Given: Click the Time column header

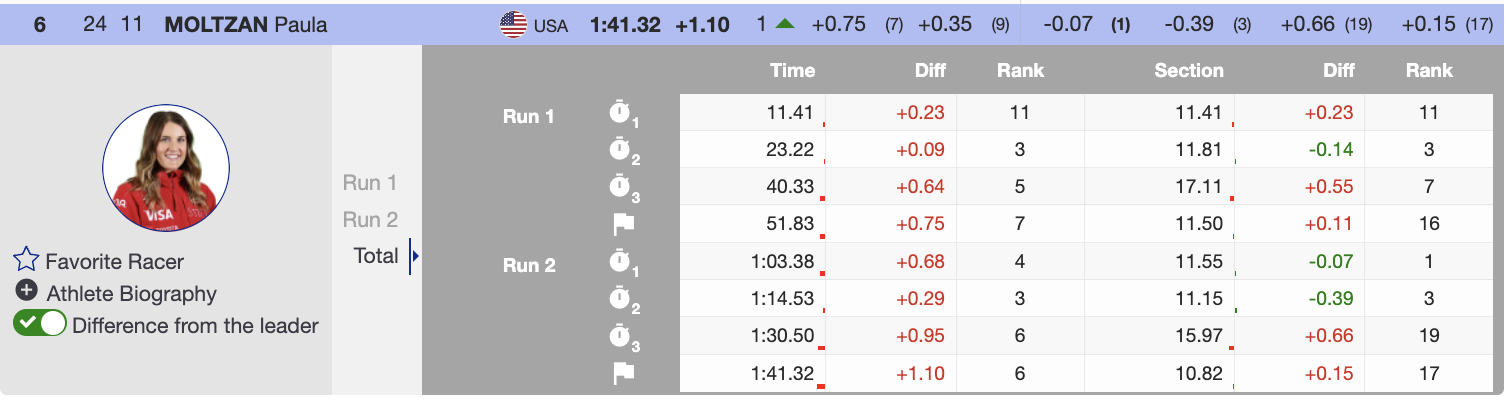Looking at the screenshot, I should click(x=792, y=70).
